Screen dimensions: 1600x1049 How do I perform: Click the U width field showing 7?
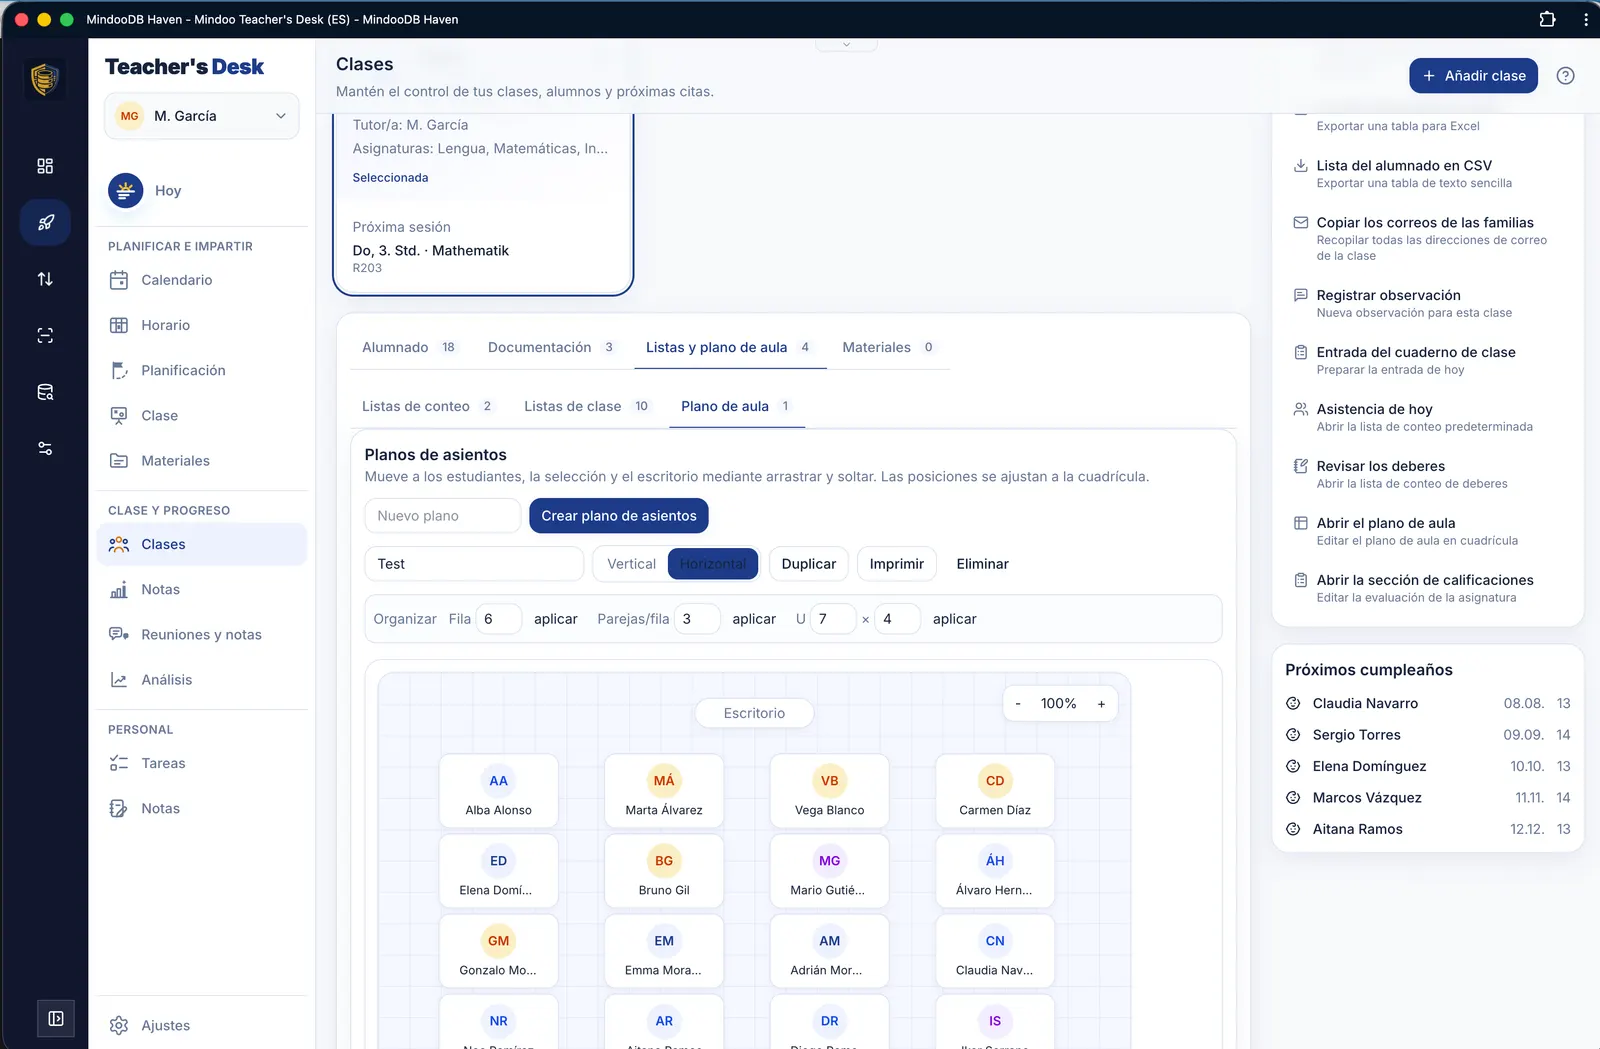click(833, 619)
